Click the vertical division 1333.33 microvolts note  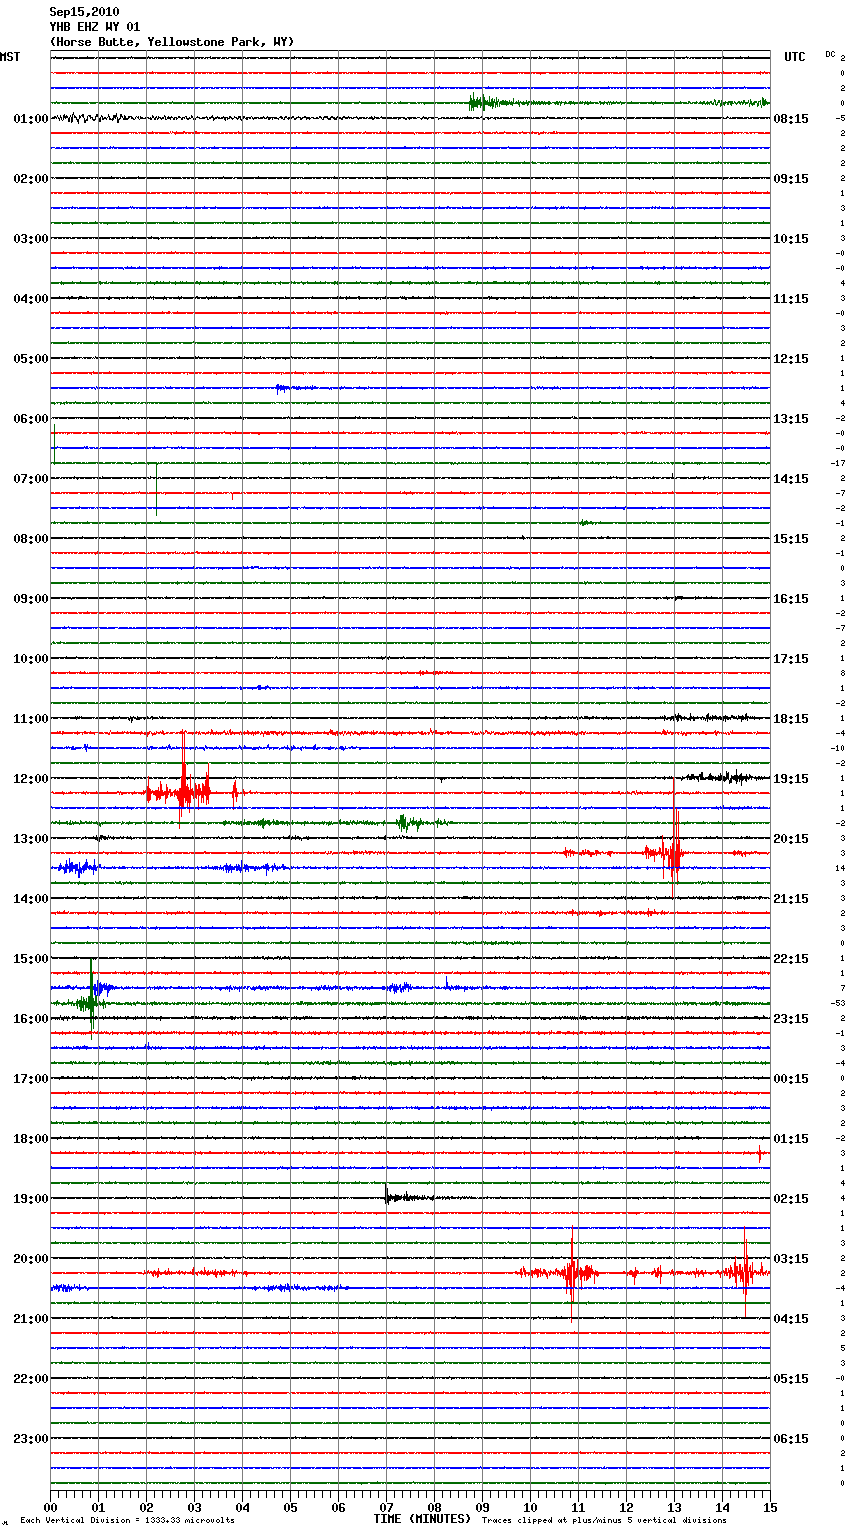click(x=128, y=1521)
